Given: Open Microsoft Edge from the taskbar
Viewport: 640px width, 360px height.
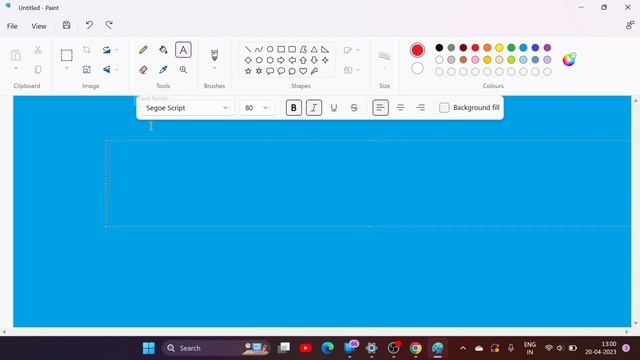Looking at the screenshot, I should 327,348.
